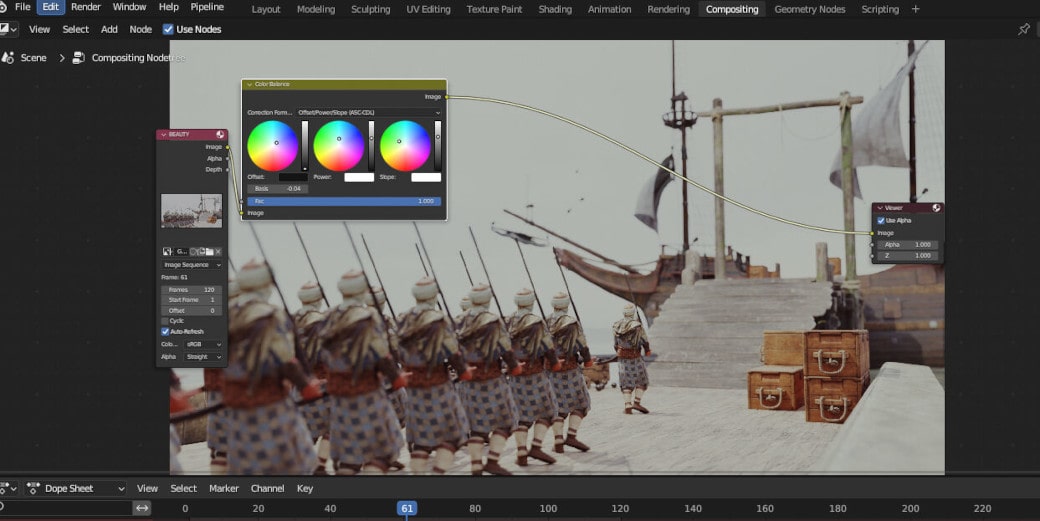Toggle the Auto-Refresh checkbox

click(165, 331)
